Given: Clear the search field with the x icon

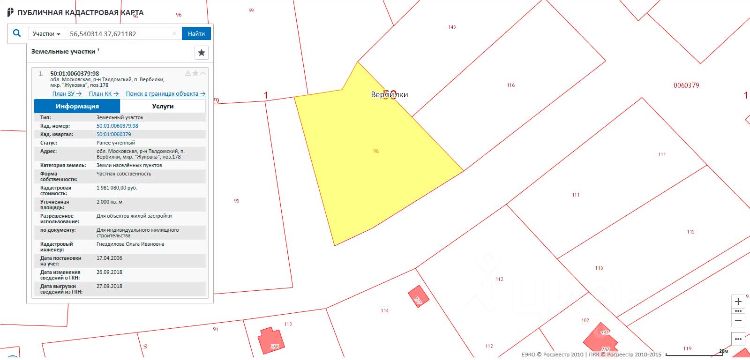Looking at the screenshot, I should click(x=175, y=34).
